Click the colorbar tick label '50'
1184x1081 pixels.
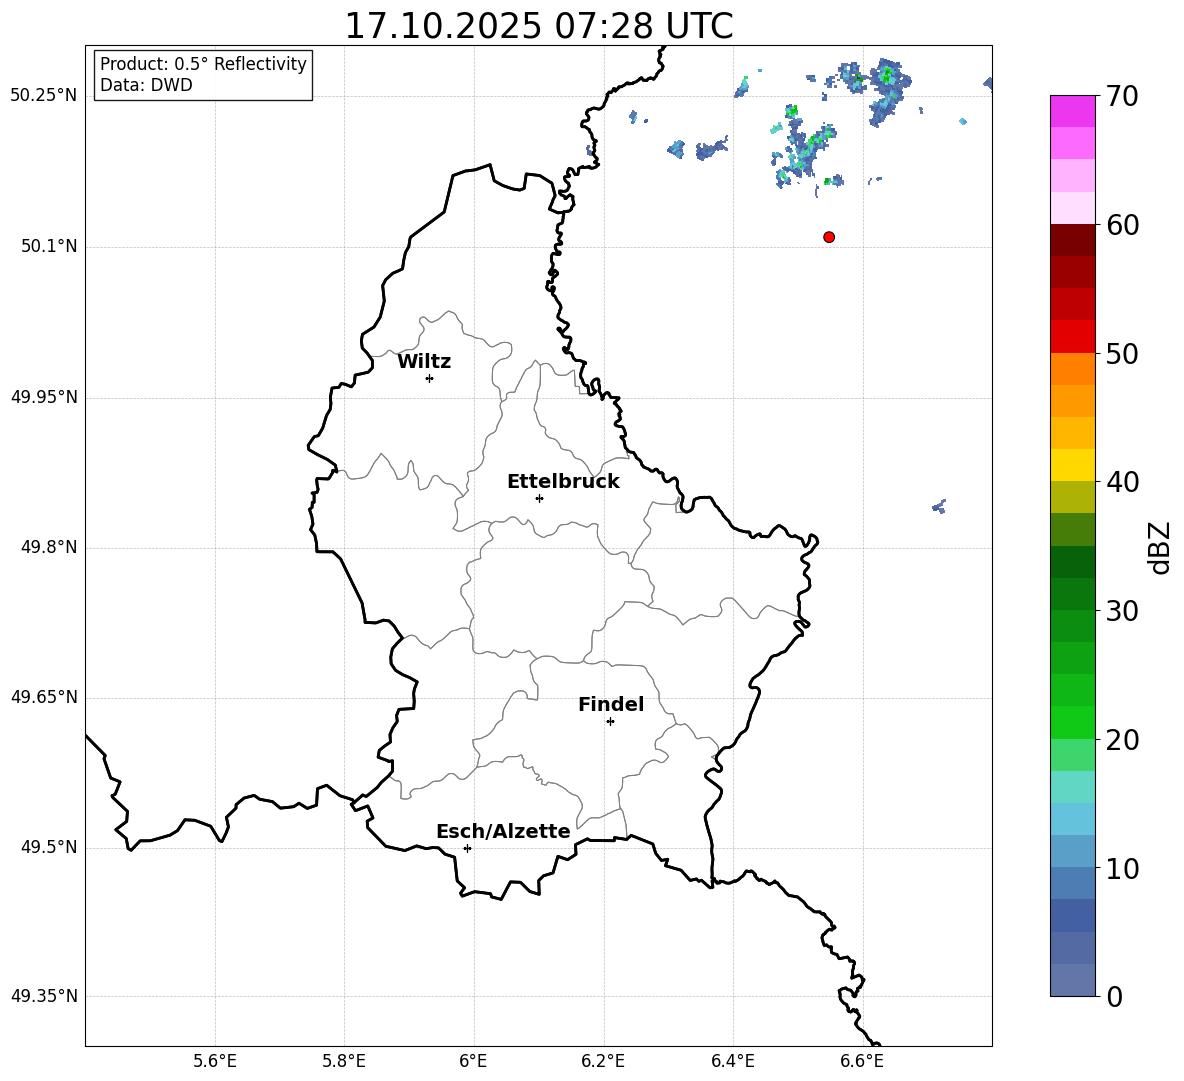point(1121,354)
